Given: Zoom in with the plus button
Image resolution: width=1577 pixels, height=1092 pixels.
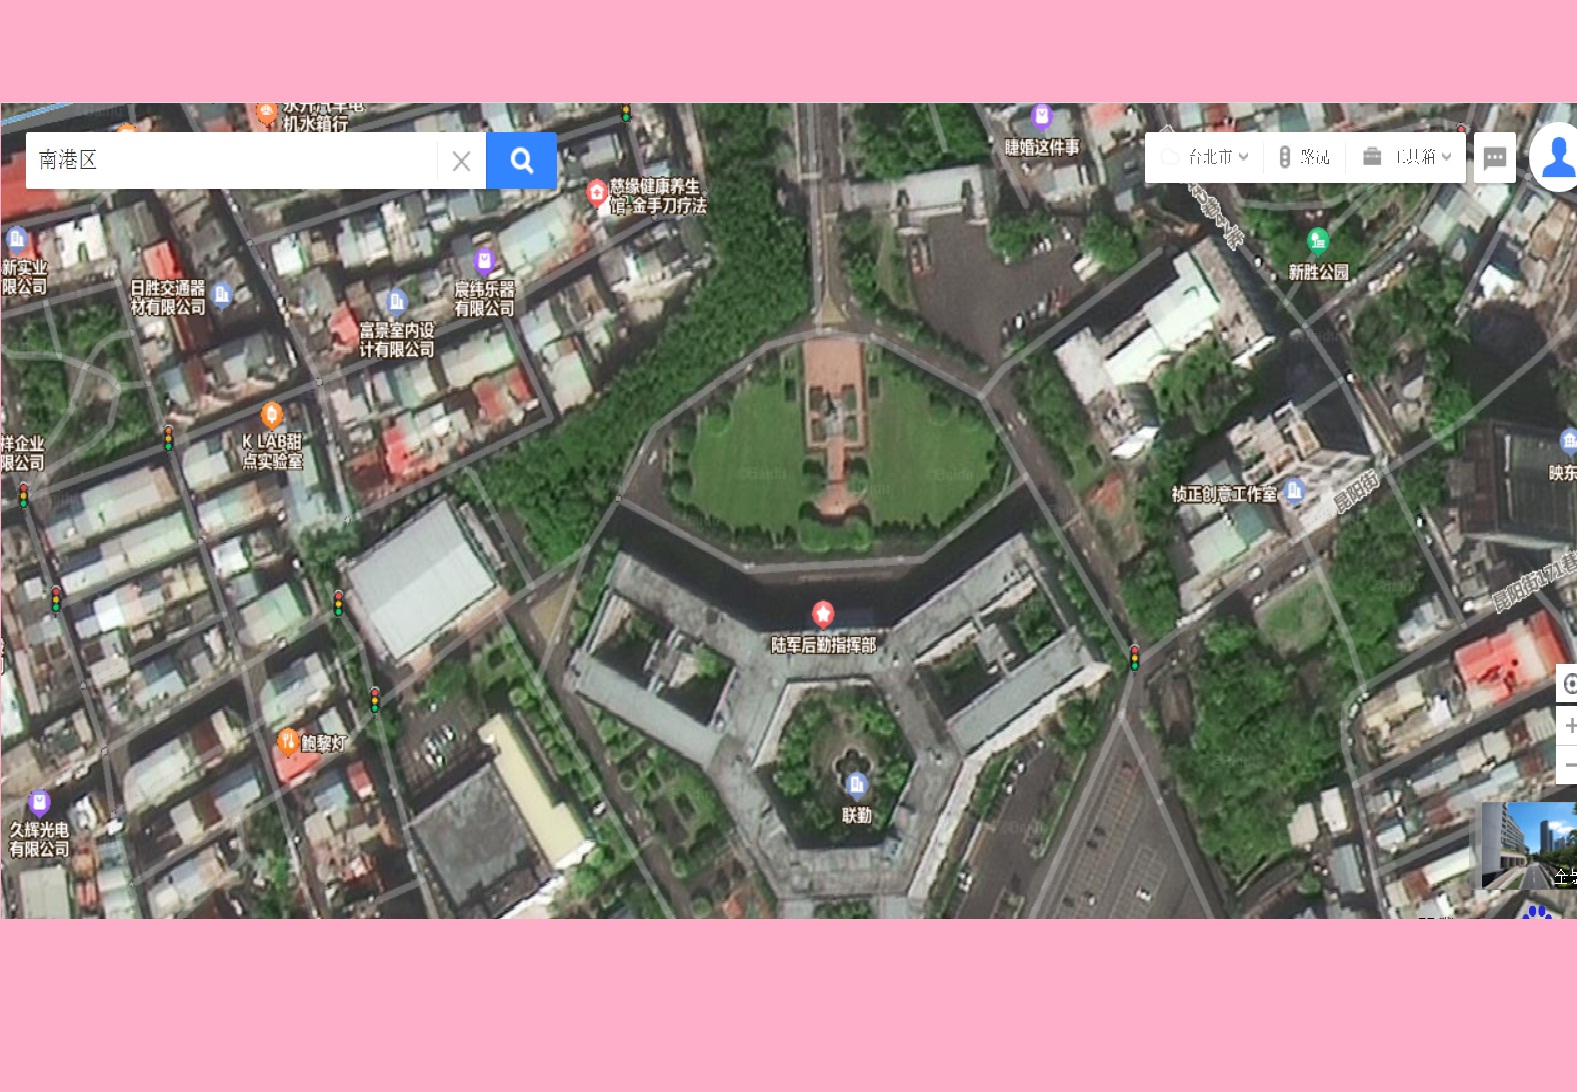Looking at the screenshot, I should (1568, 725).
